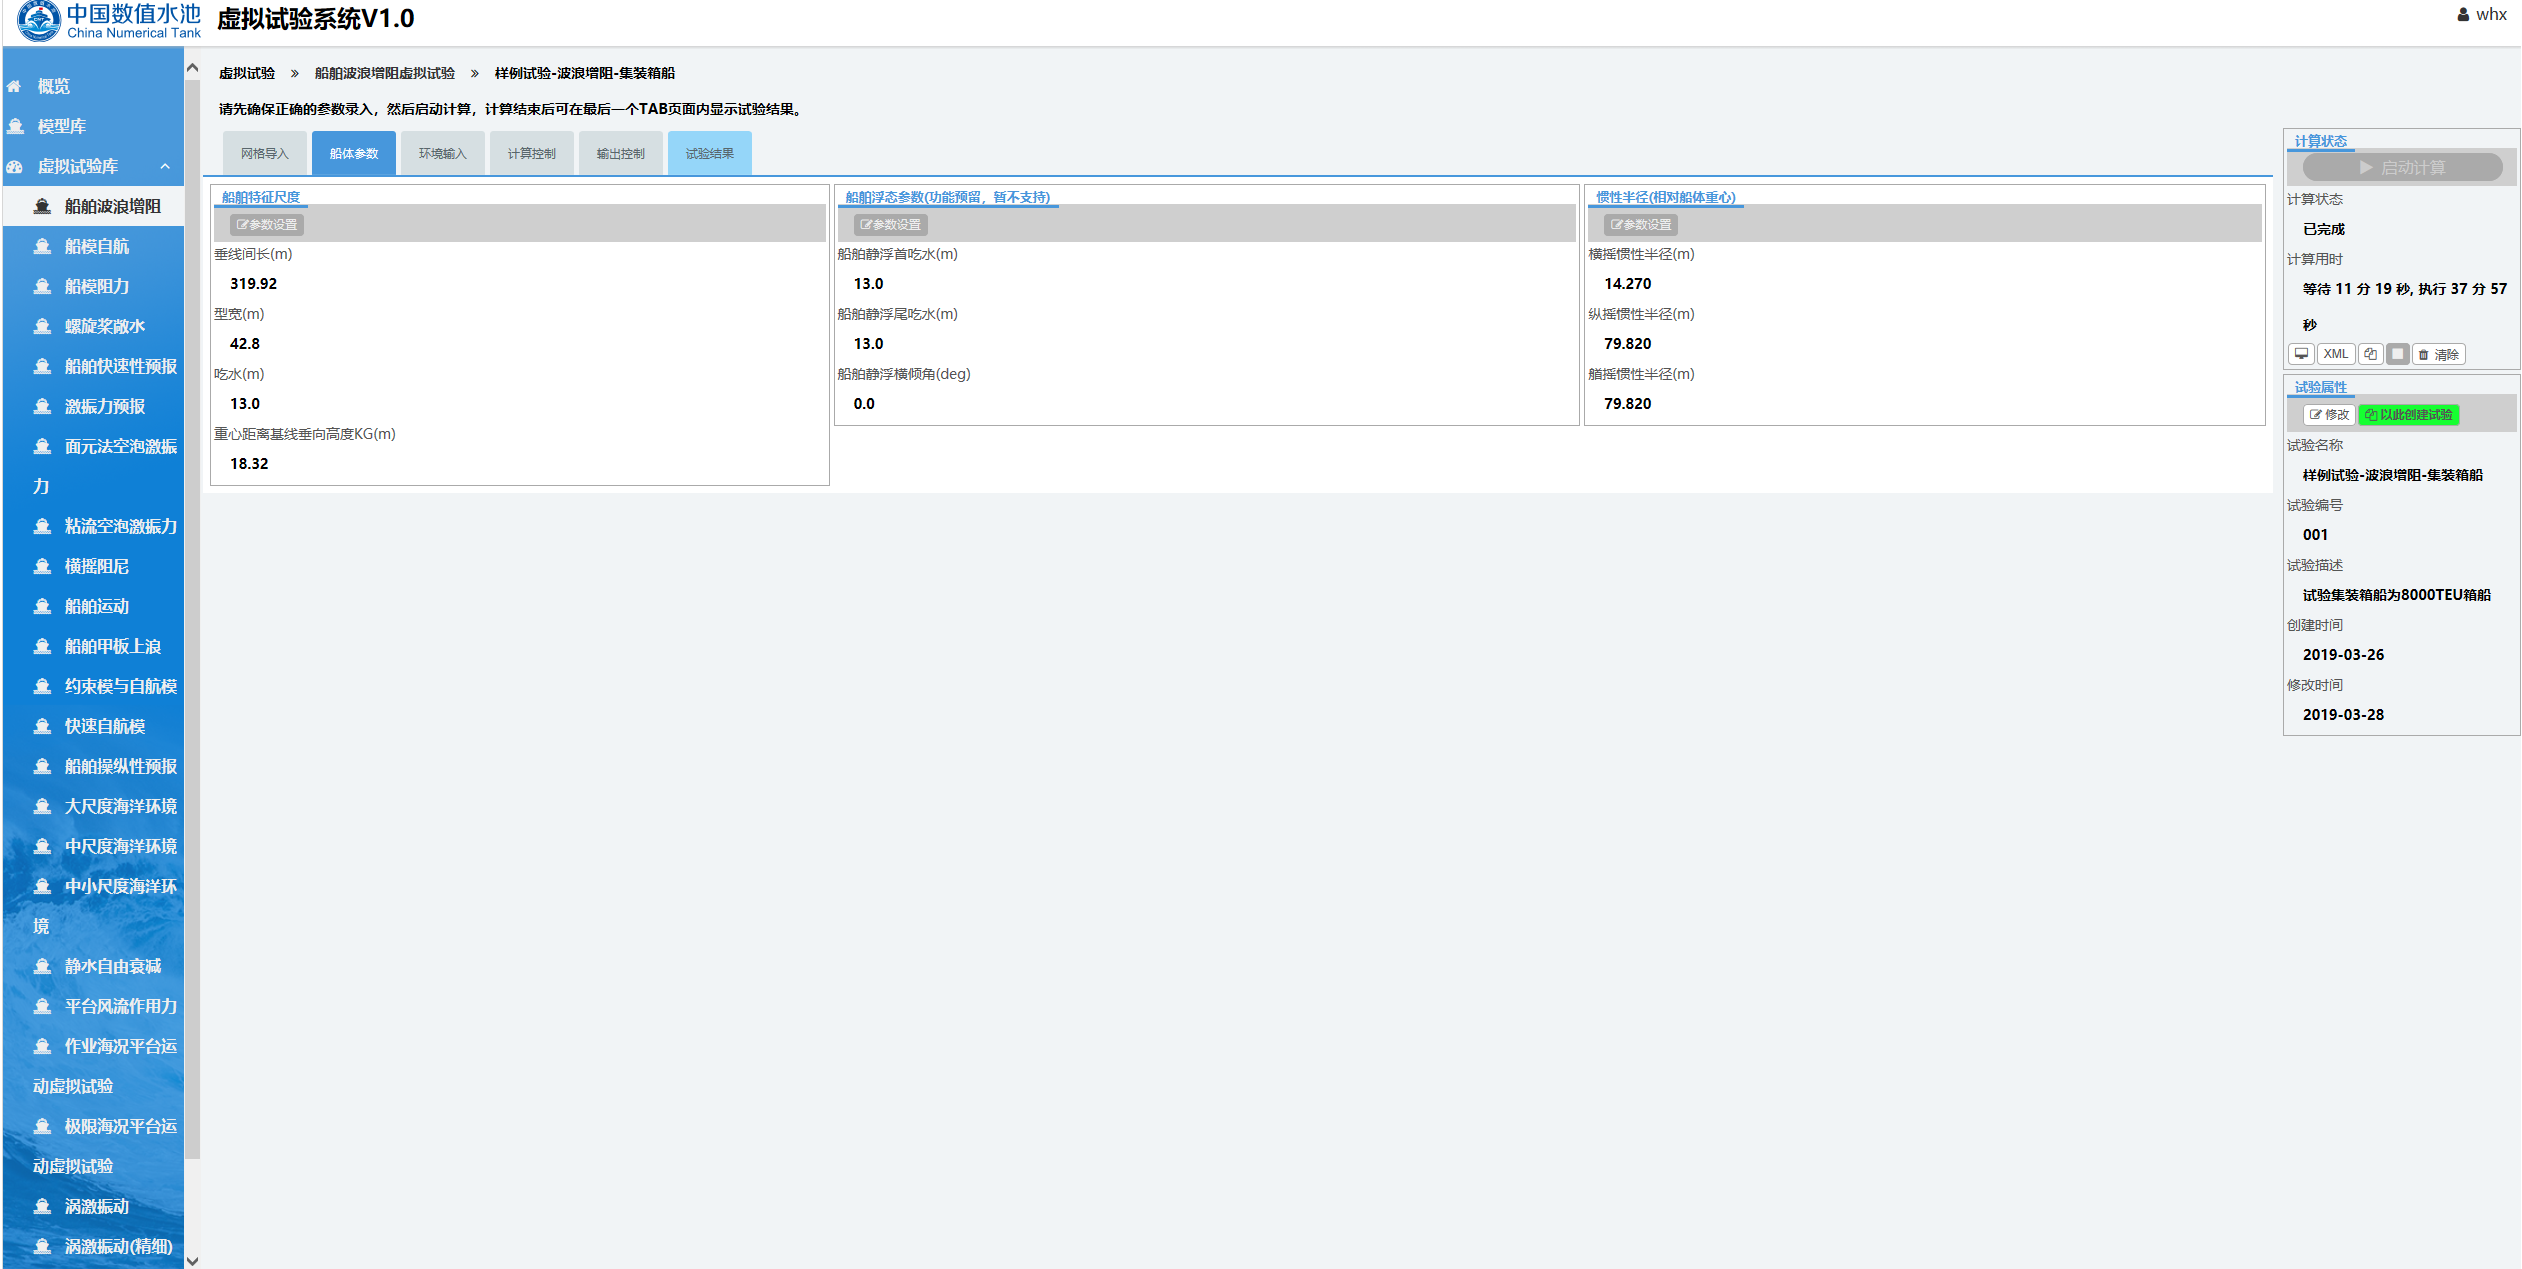Click the gray stop square button

coord(2397,354)
